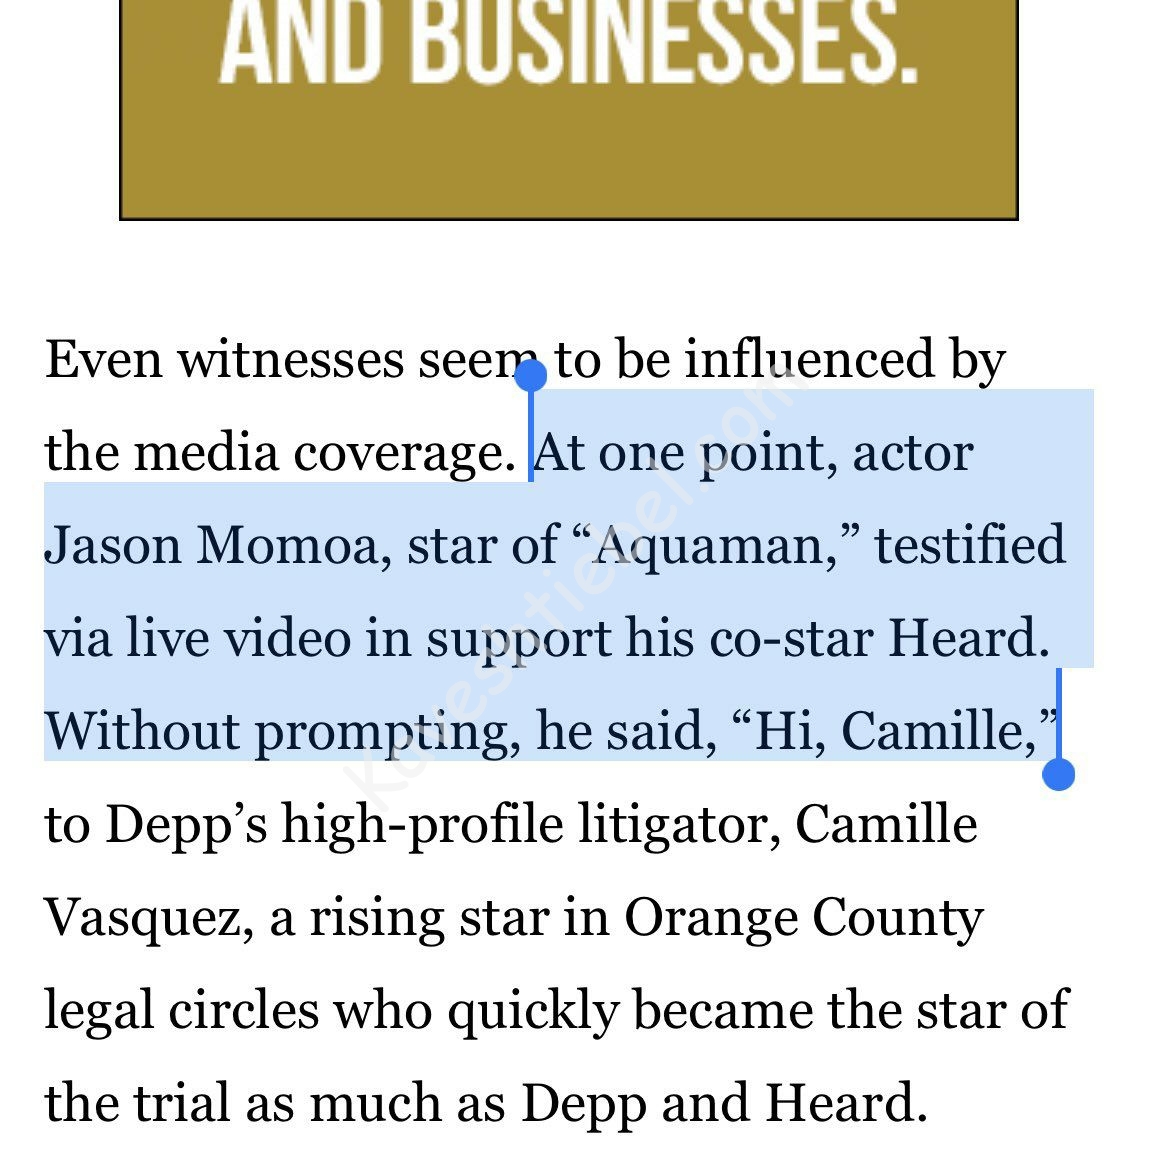
Task: Tap the end text-selection handle
Action: pos(1058,774)
